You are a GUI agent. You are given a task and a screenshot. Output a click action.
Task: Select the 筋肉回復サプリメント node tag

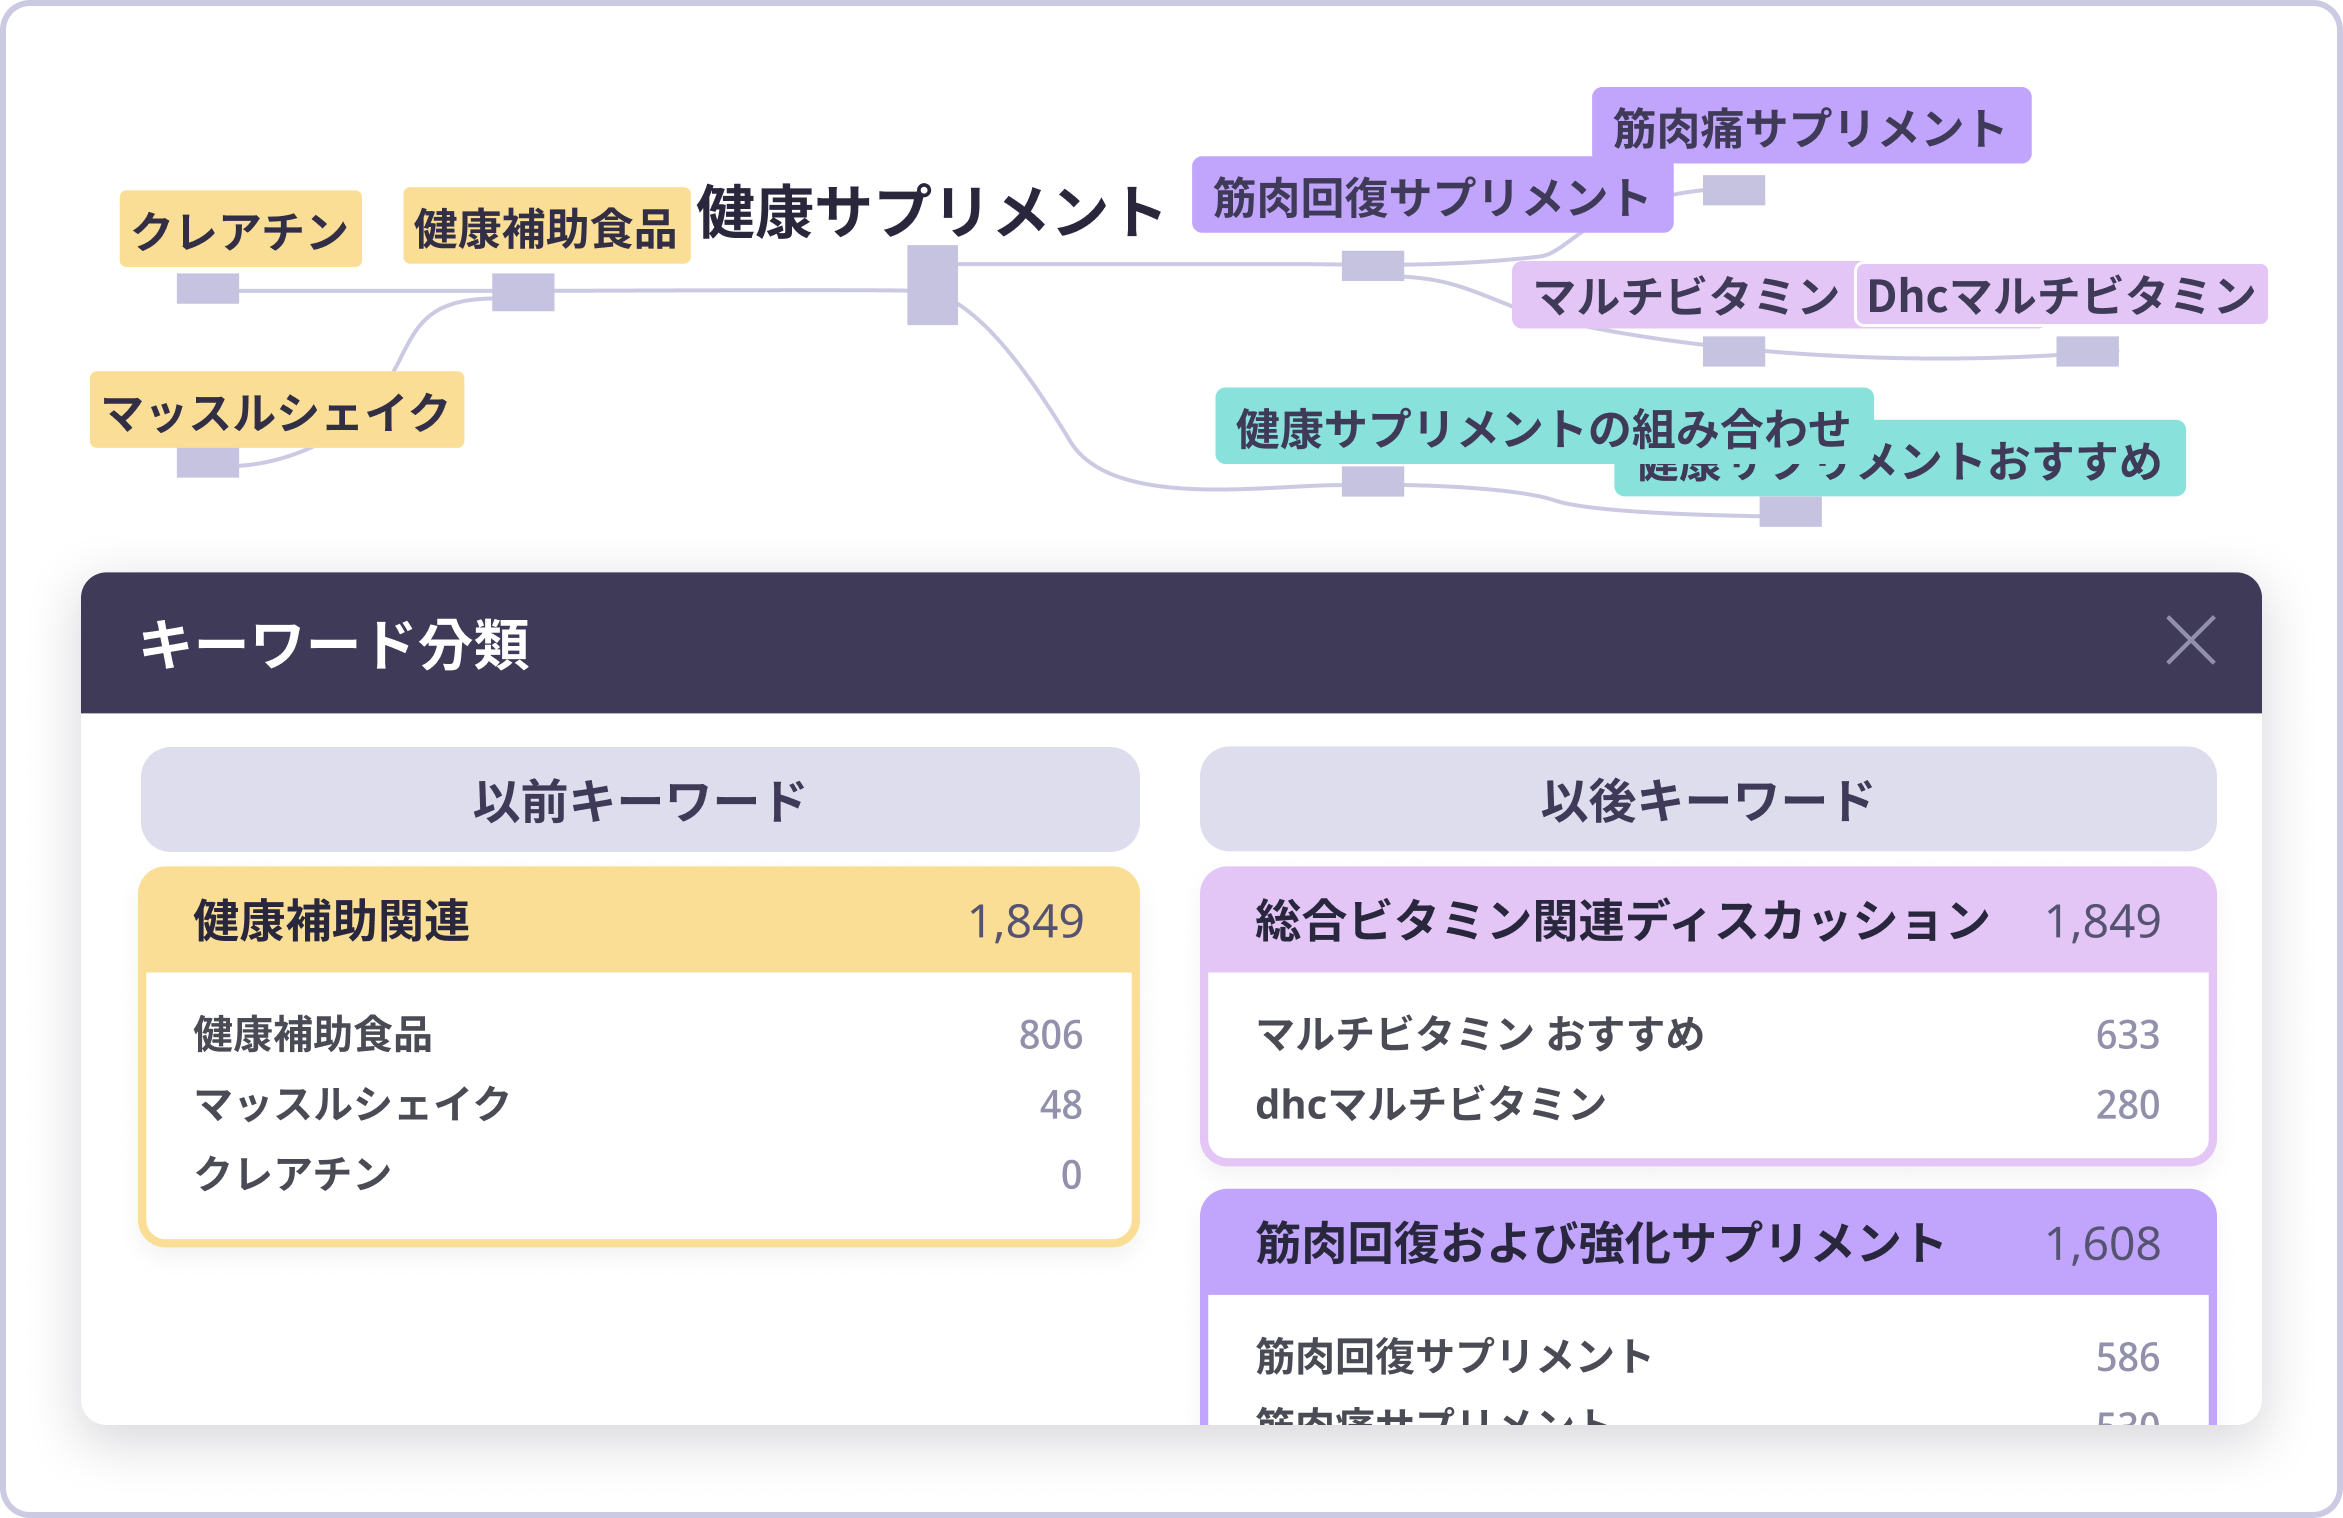click(x=1431, y=196)
